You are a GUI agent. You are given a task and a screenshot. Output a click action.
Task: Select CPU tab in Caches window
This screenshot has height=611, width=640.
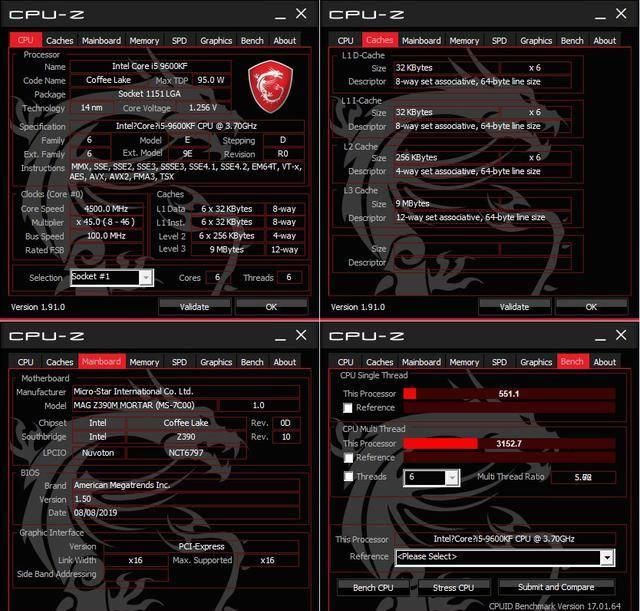click(345, 40)
